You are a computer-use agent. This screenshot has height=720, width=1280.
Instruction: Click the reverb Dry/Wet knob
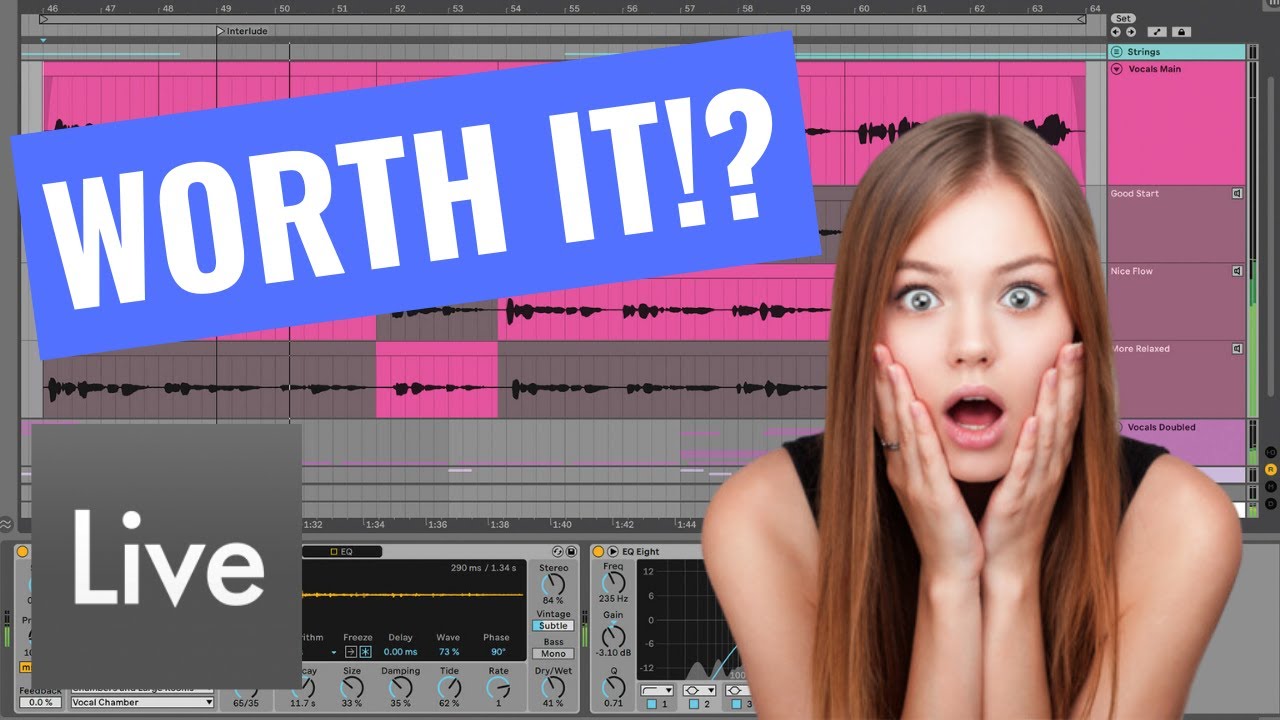pos(553,687)
